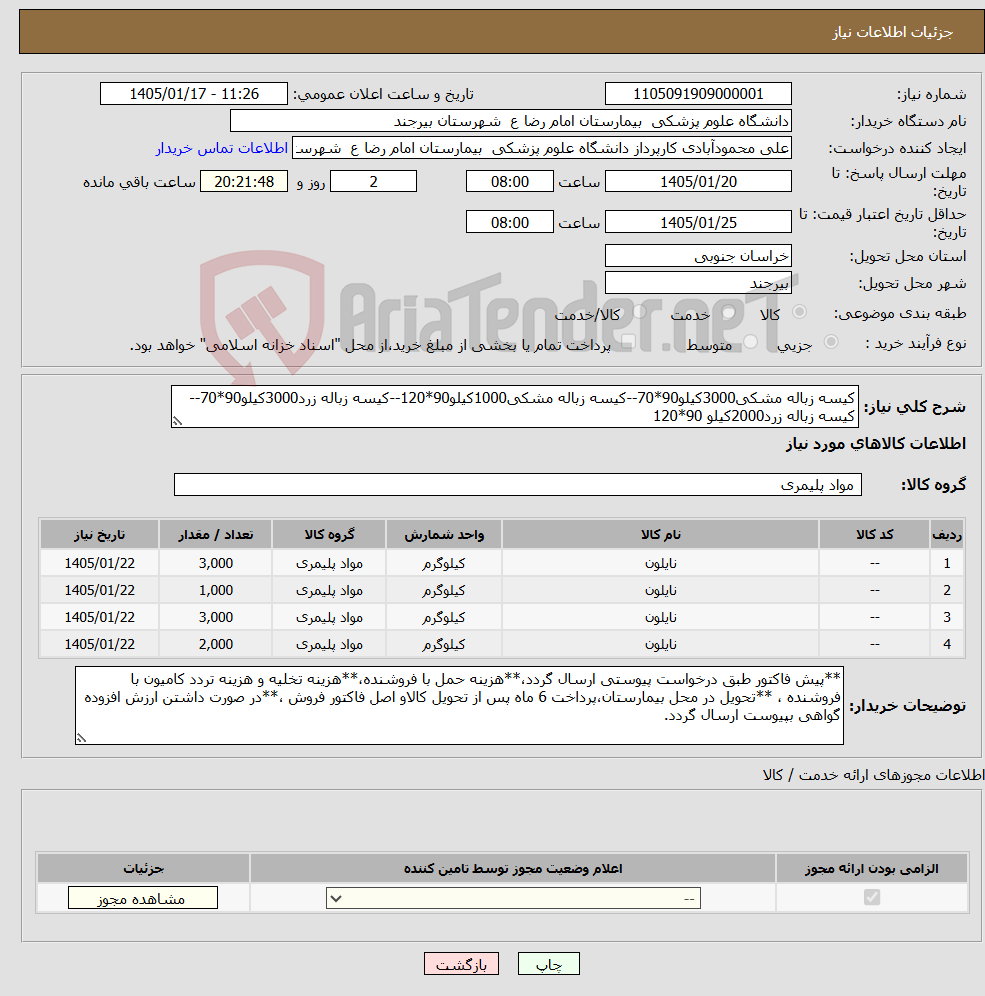Click مواد پلیمری group in row 4
Screen dimensions: 985x996
329,644
